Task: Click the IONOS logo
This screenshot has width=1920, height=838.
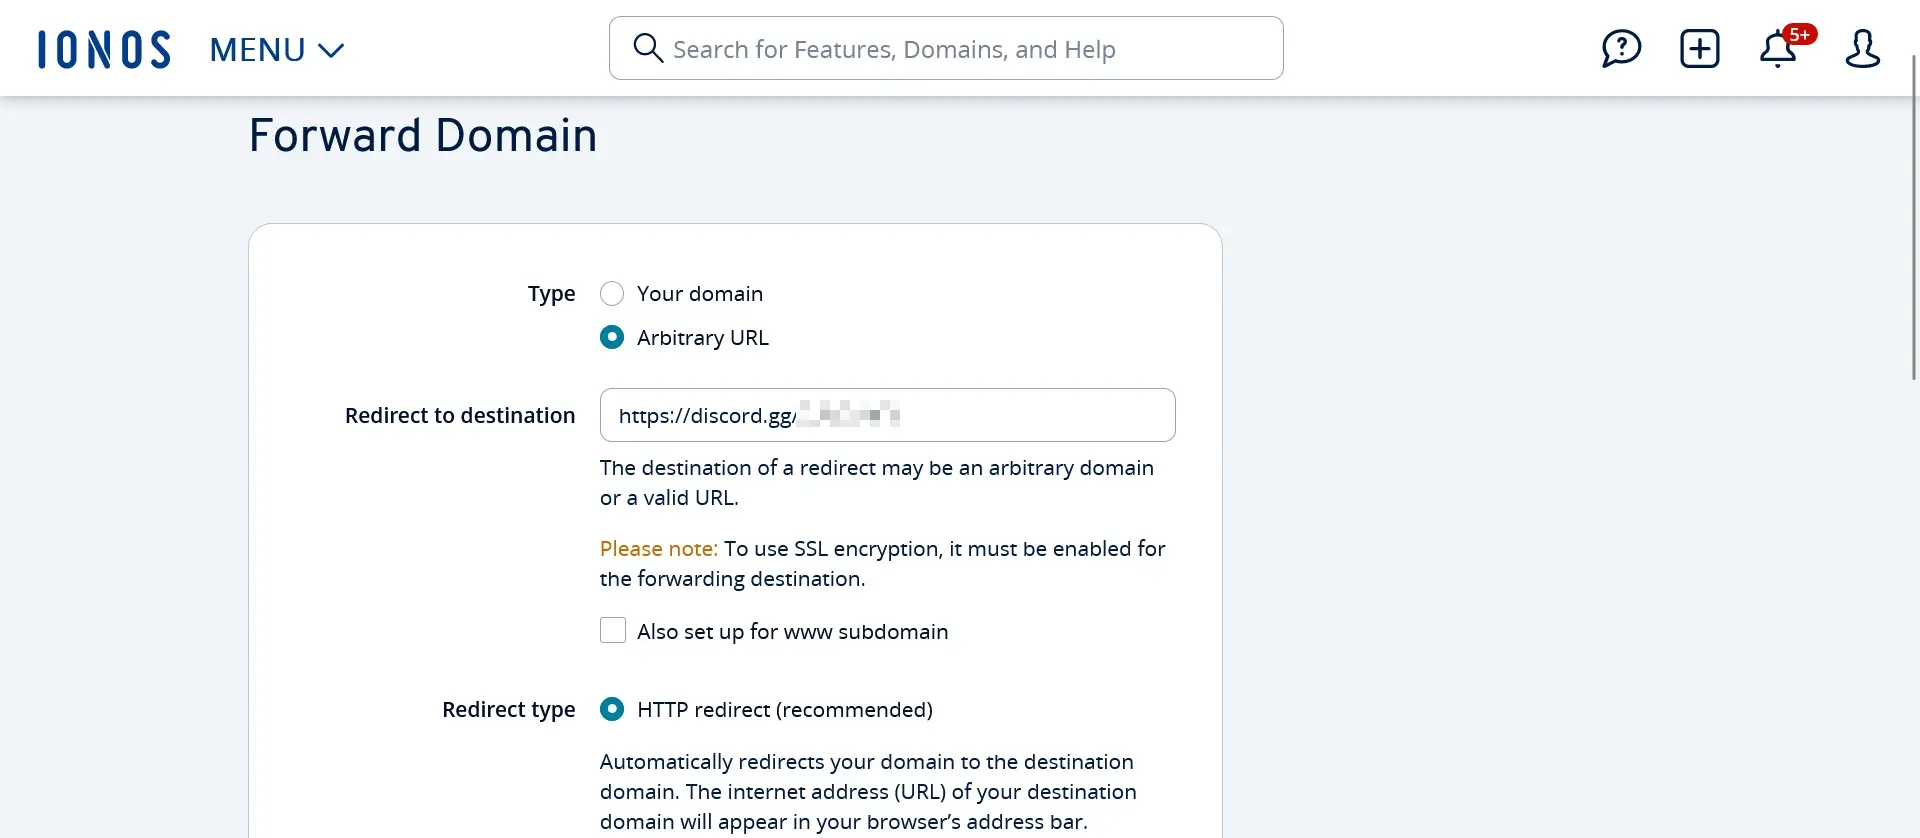Action: pos(103,48)
